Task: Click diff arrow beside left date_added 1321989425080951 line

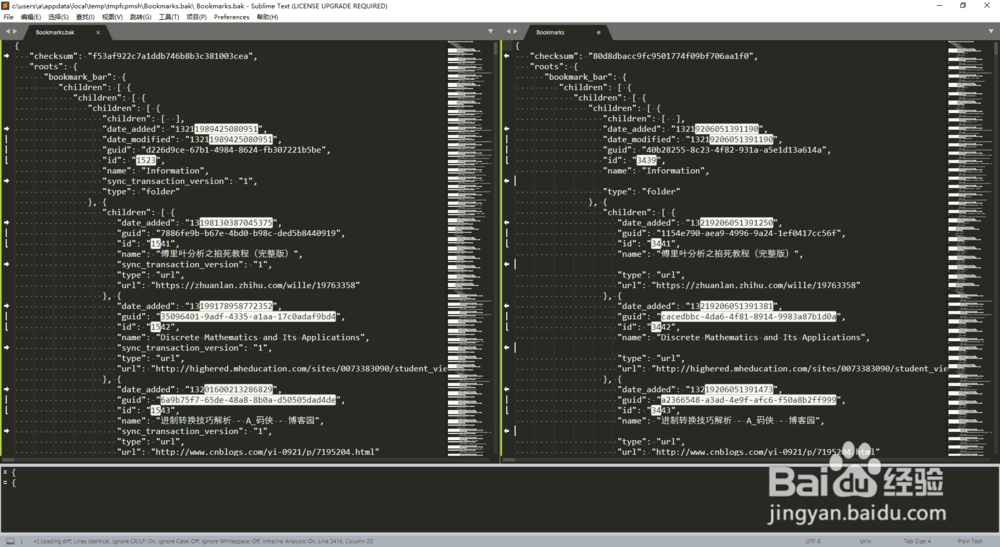Action: click(6, 129)
